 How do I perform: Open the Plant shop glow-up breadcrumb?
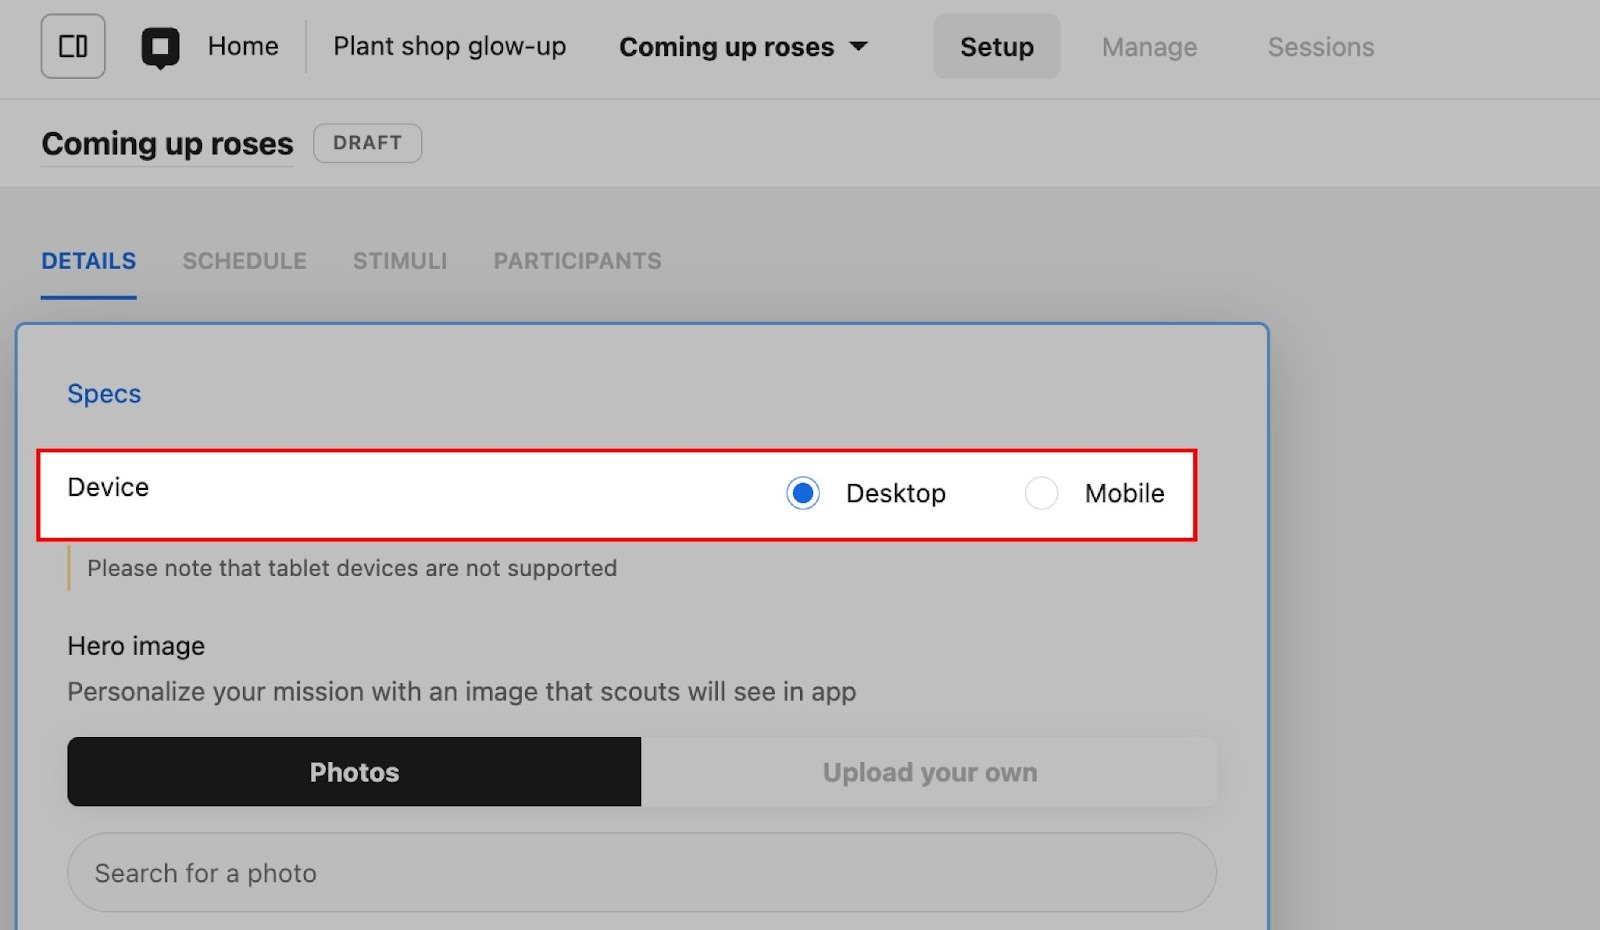pyautogui.click(x=449, y=46)
